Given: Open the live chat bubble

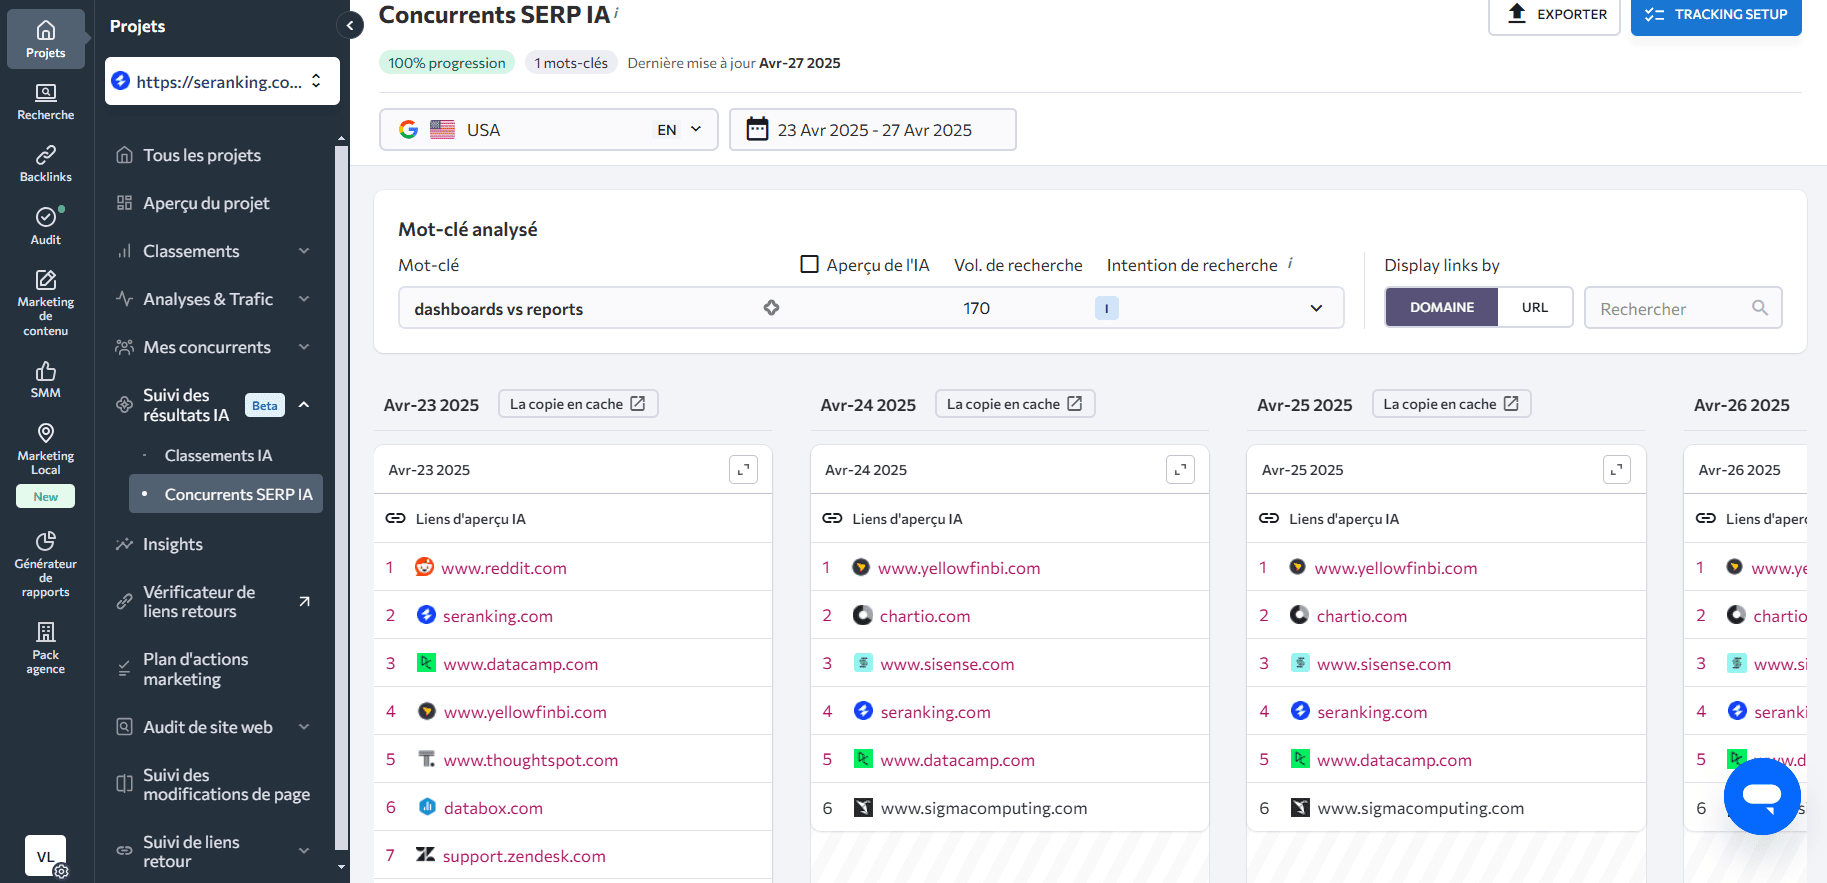Looking at the screenshot, I should 1762,796.
